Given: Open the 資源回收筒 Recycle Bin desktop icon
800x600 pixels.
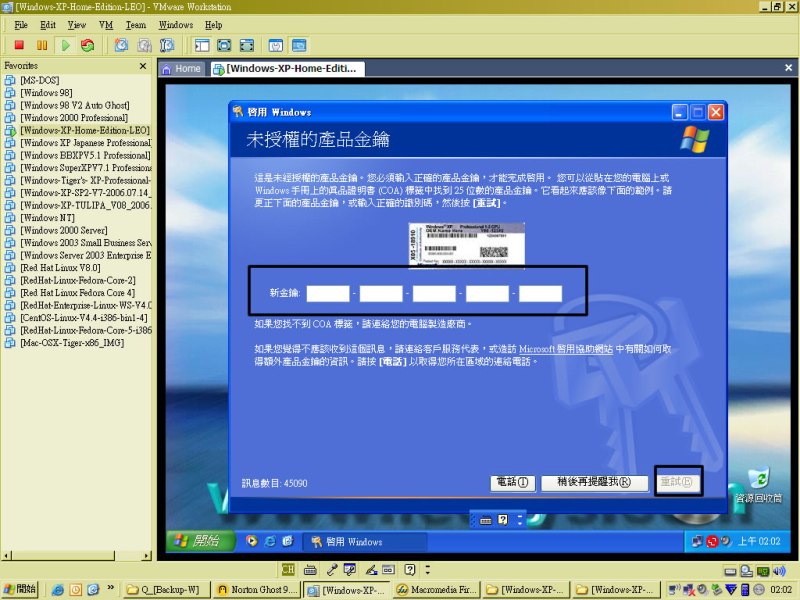Looking at the screenshot, I should pyautogui.click(x=759, y=485).
